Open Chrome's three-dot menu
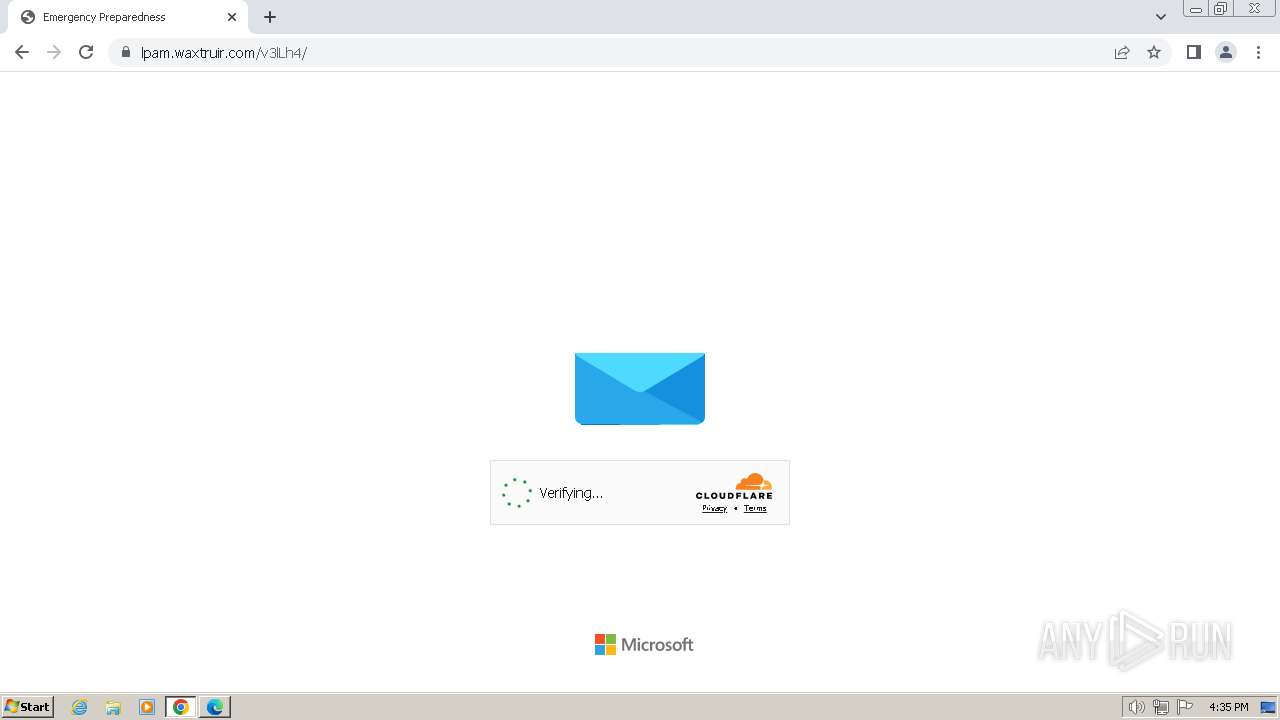The height and width of the screenshot is (720, 1280). pos(1258,52)
